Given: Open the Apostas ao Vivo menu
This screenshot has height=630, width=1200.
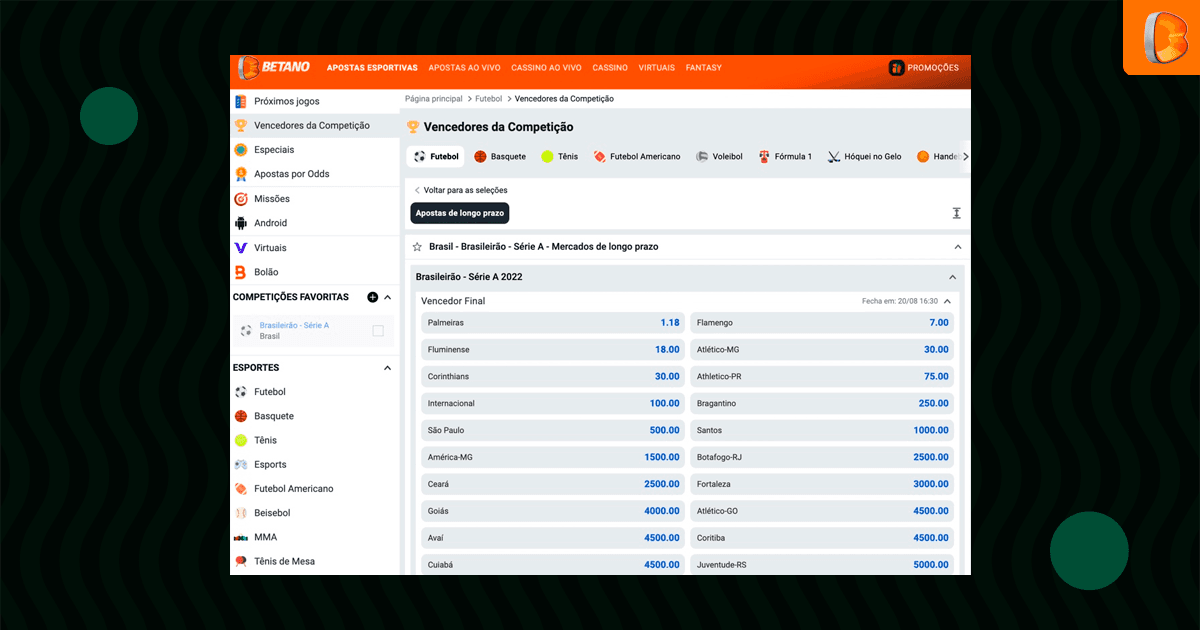Looking at the screenshot, I should (464, 68).
